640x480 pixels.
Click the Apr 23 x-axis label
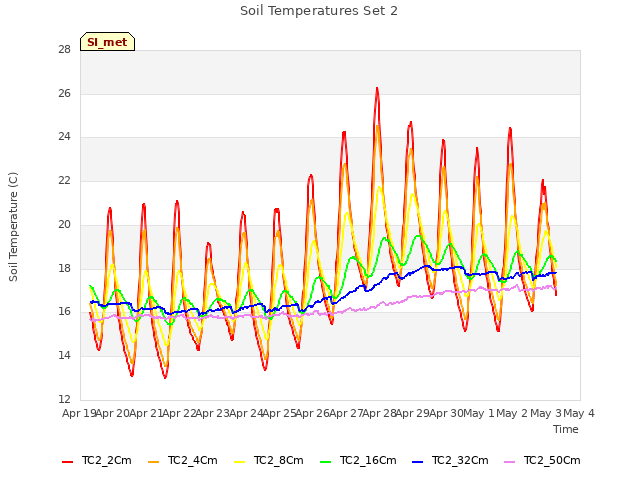(213, 413)
